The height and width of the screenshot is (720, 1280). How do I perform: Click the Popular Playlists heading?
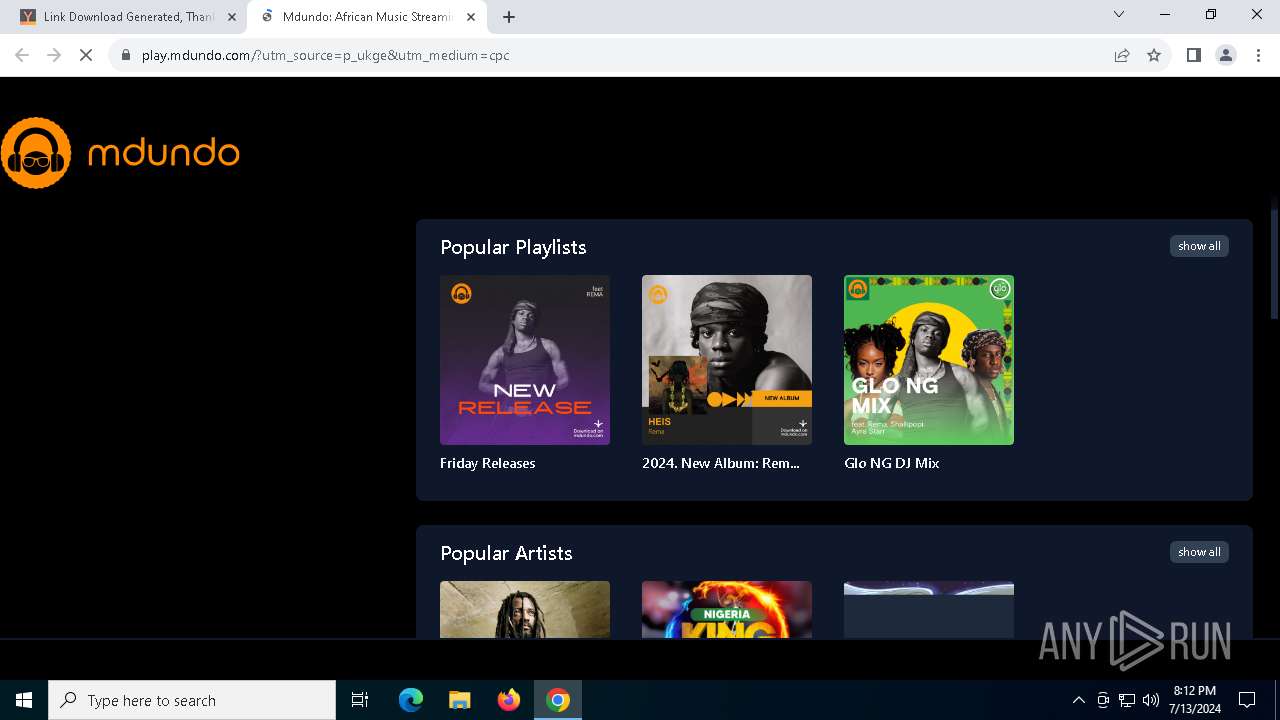[x=513, y=247]
